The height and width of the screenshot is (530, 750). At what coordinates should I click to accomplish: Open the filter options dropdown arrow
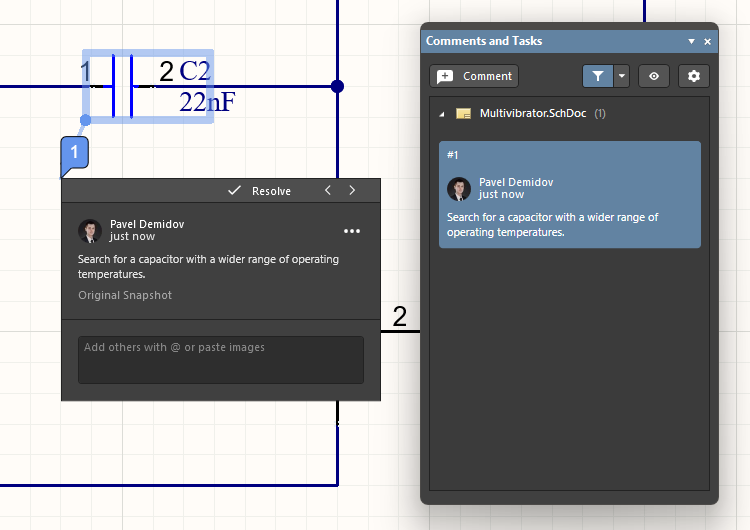621,76
